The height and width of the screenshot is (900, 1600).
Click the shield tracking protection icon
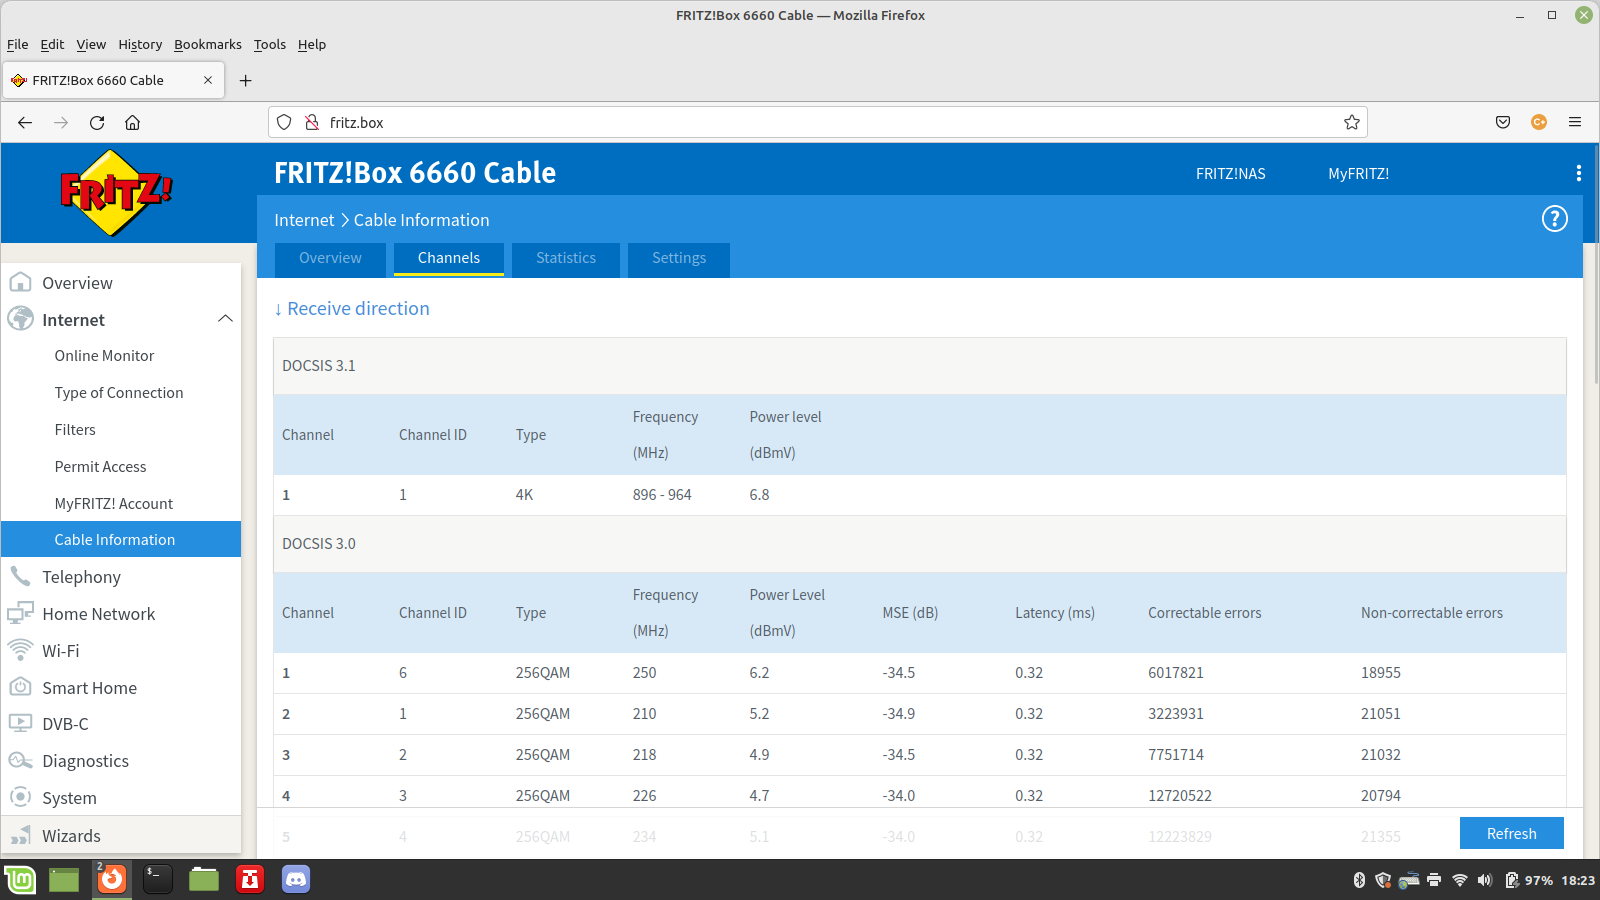click(x=284, y=122)
